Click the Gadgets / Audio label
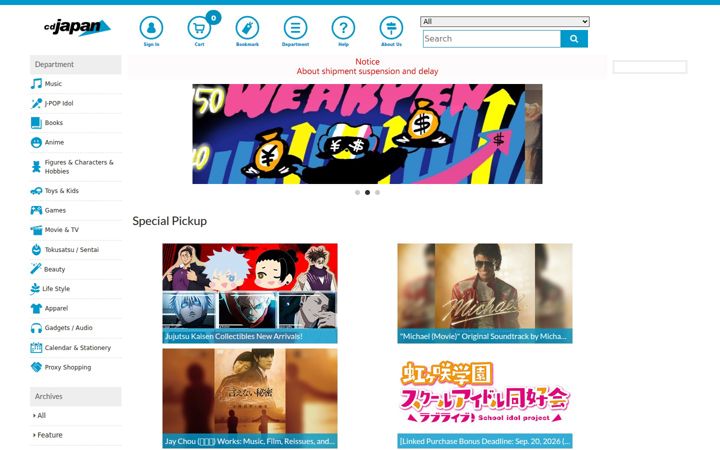720x450 pixels. [68, 328]
